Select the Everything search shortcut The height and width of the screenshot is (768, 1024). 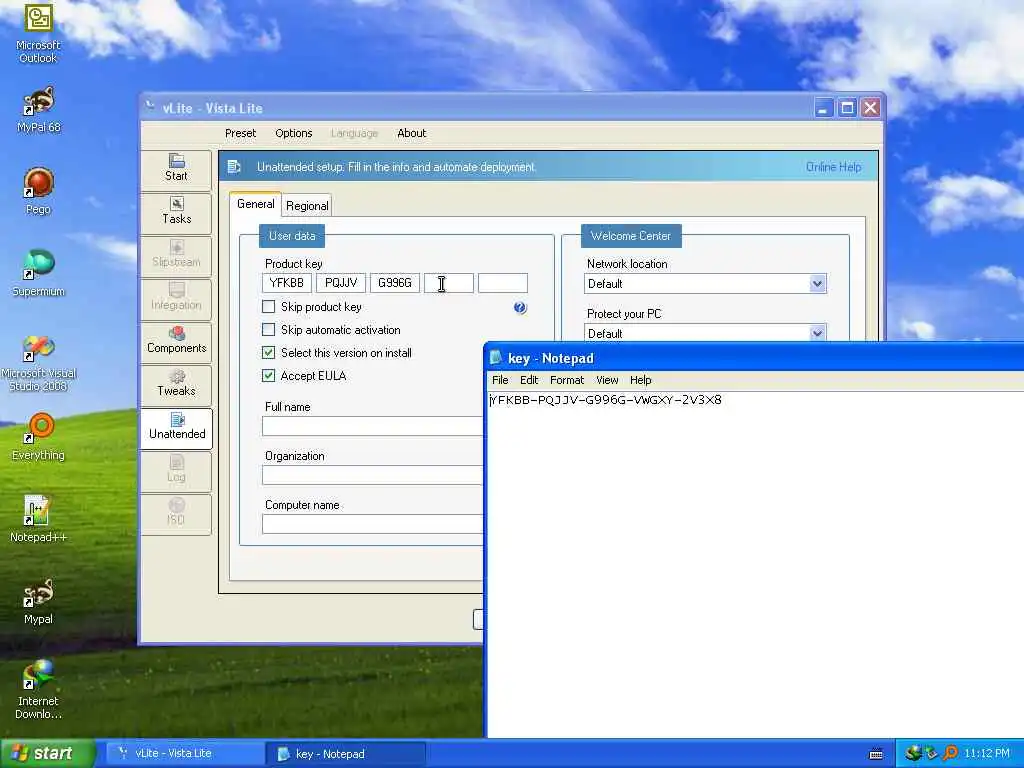tap(38, 436)
